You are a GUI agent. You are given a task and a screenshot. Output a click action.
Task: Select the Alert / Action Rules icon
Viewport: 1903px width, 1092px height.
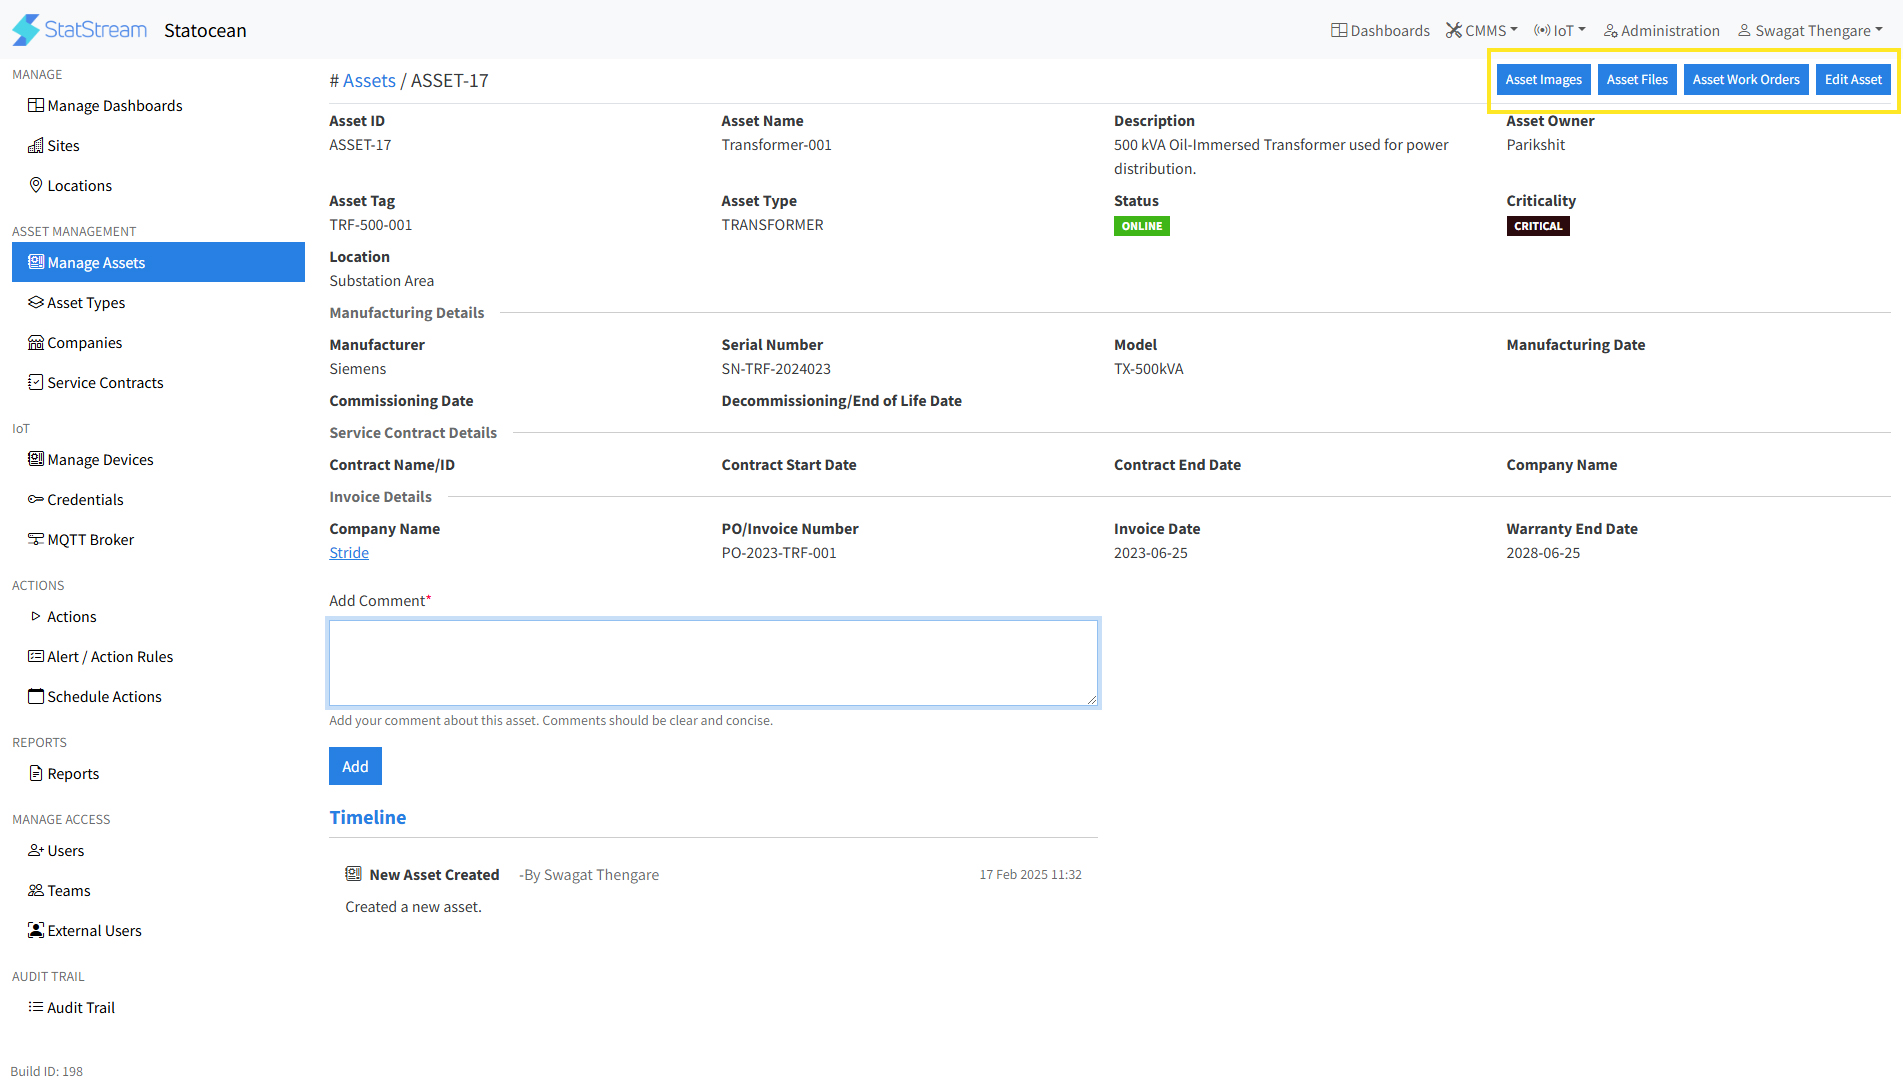[36, 656]
